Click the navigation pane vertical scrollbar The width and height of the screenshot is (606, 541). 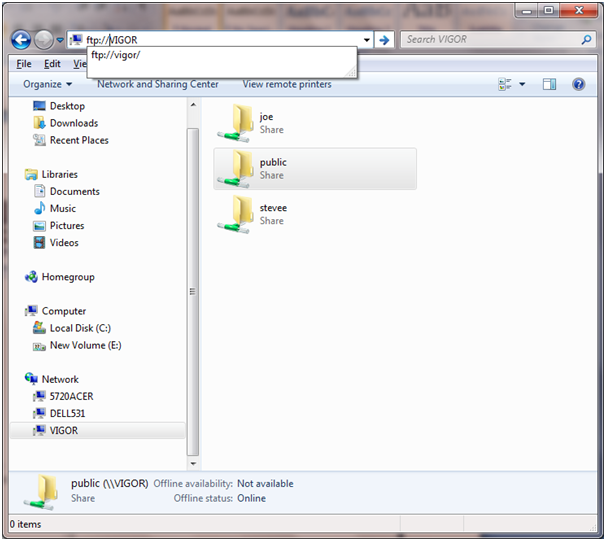[x=192, y=290]
